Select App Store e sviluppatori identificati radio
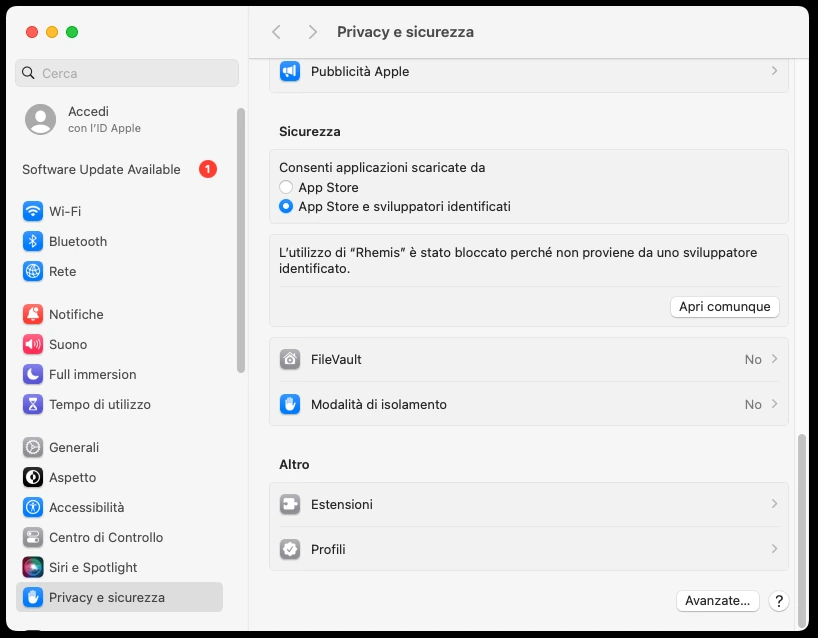The height and width of the screenshot is (638, 818). click(x=286, y=206)
